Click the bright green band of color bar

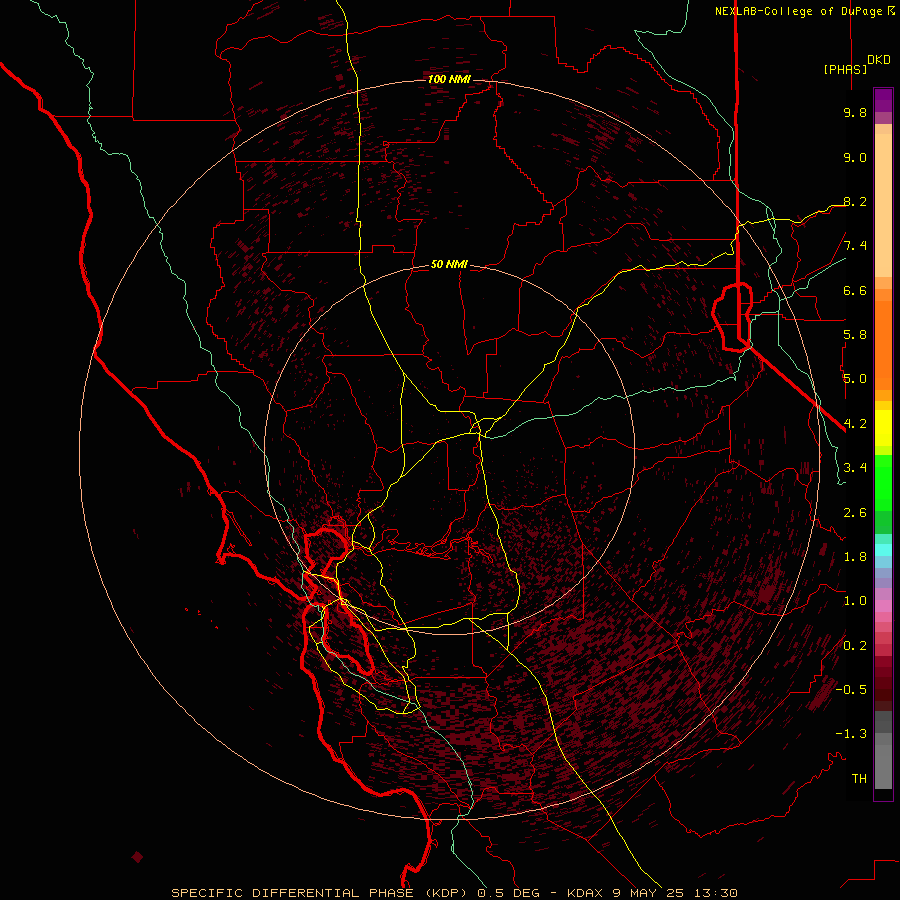(x=883, y=482)
